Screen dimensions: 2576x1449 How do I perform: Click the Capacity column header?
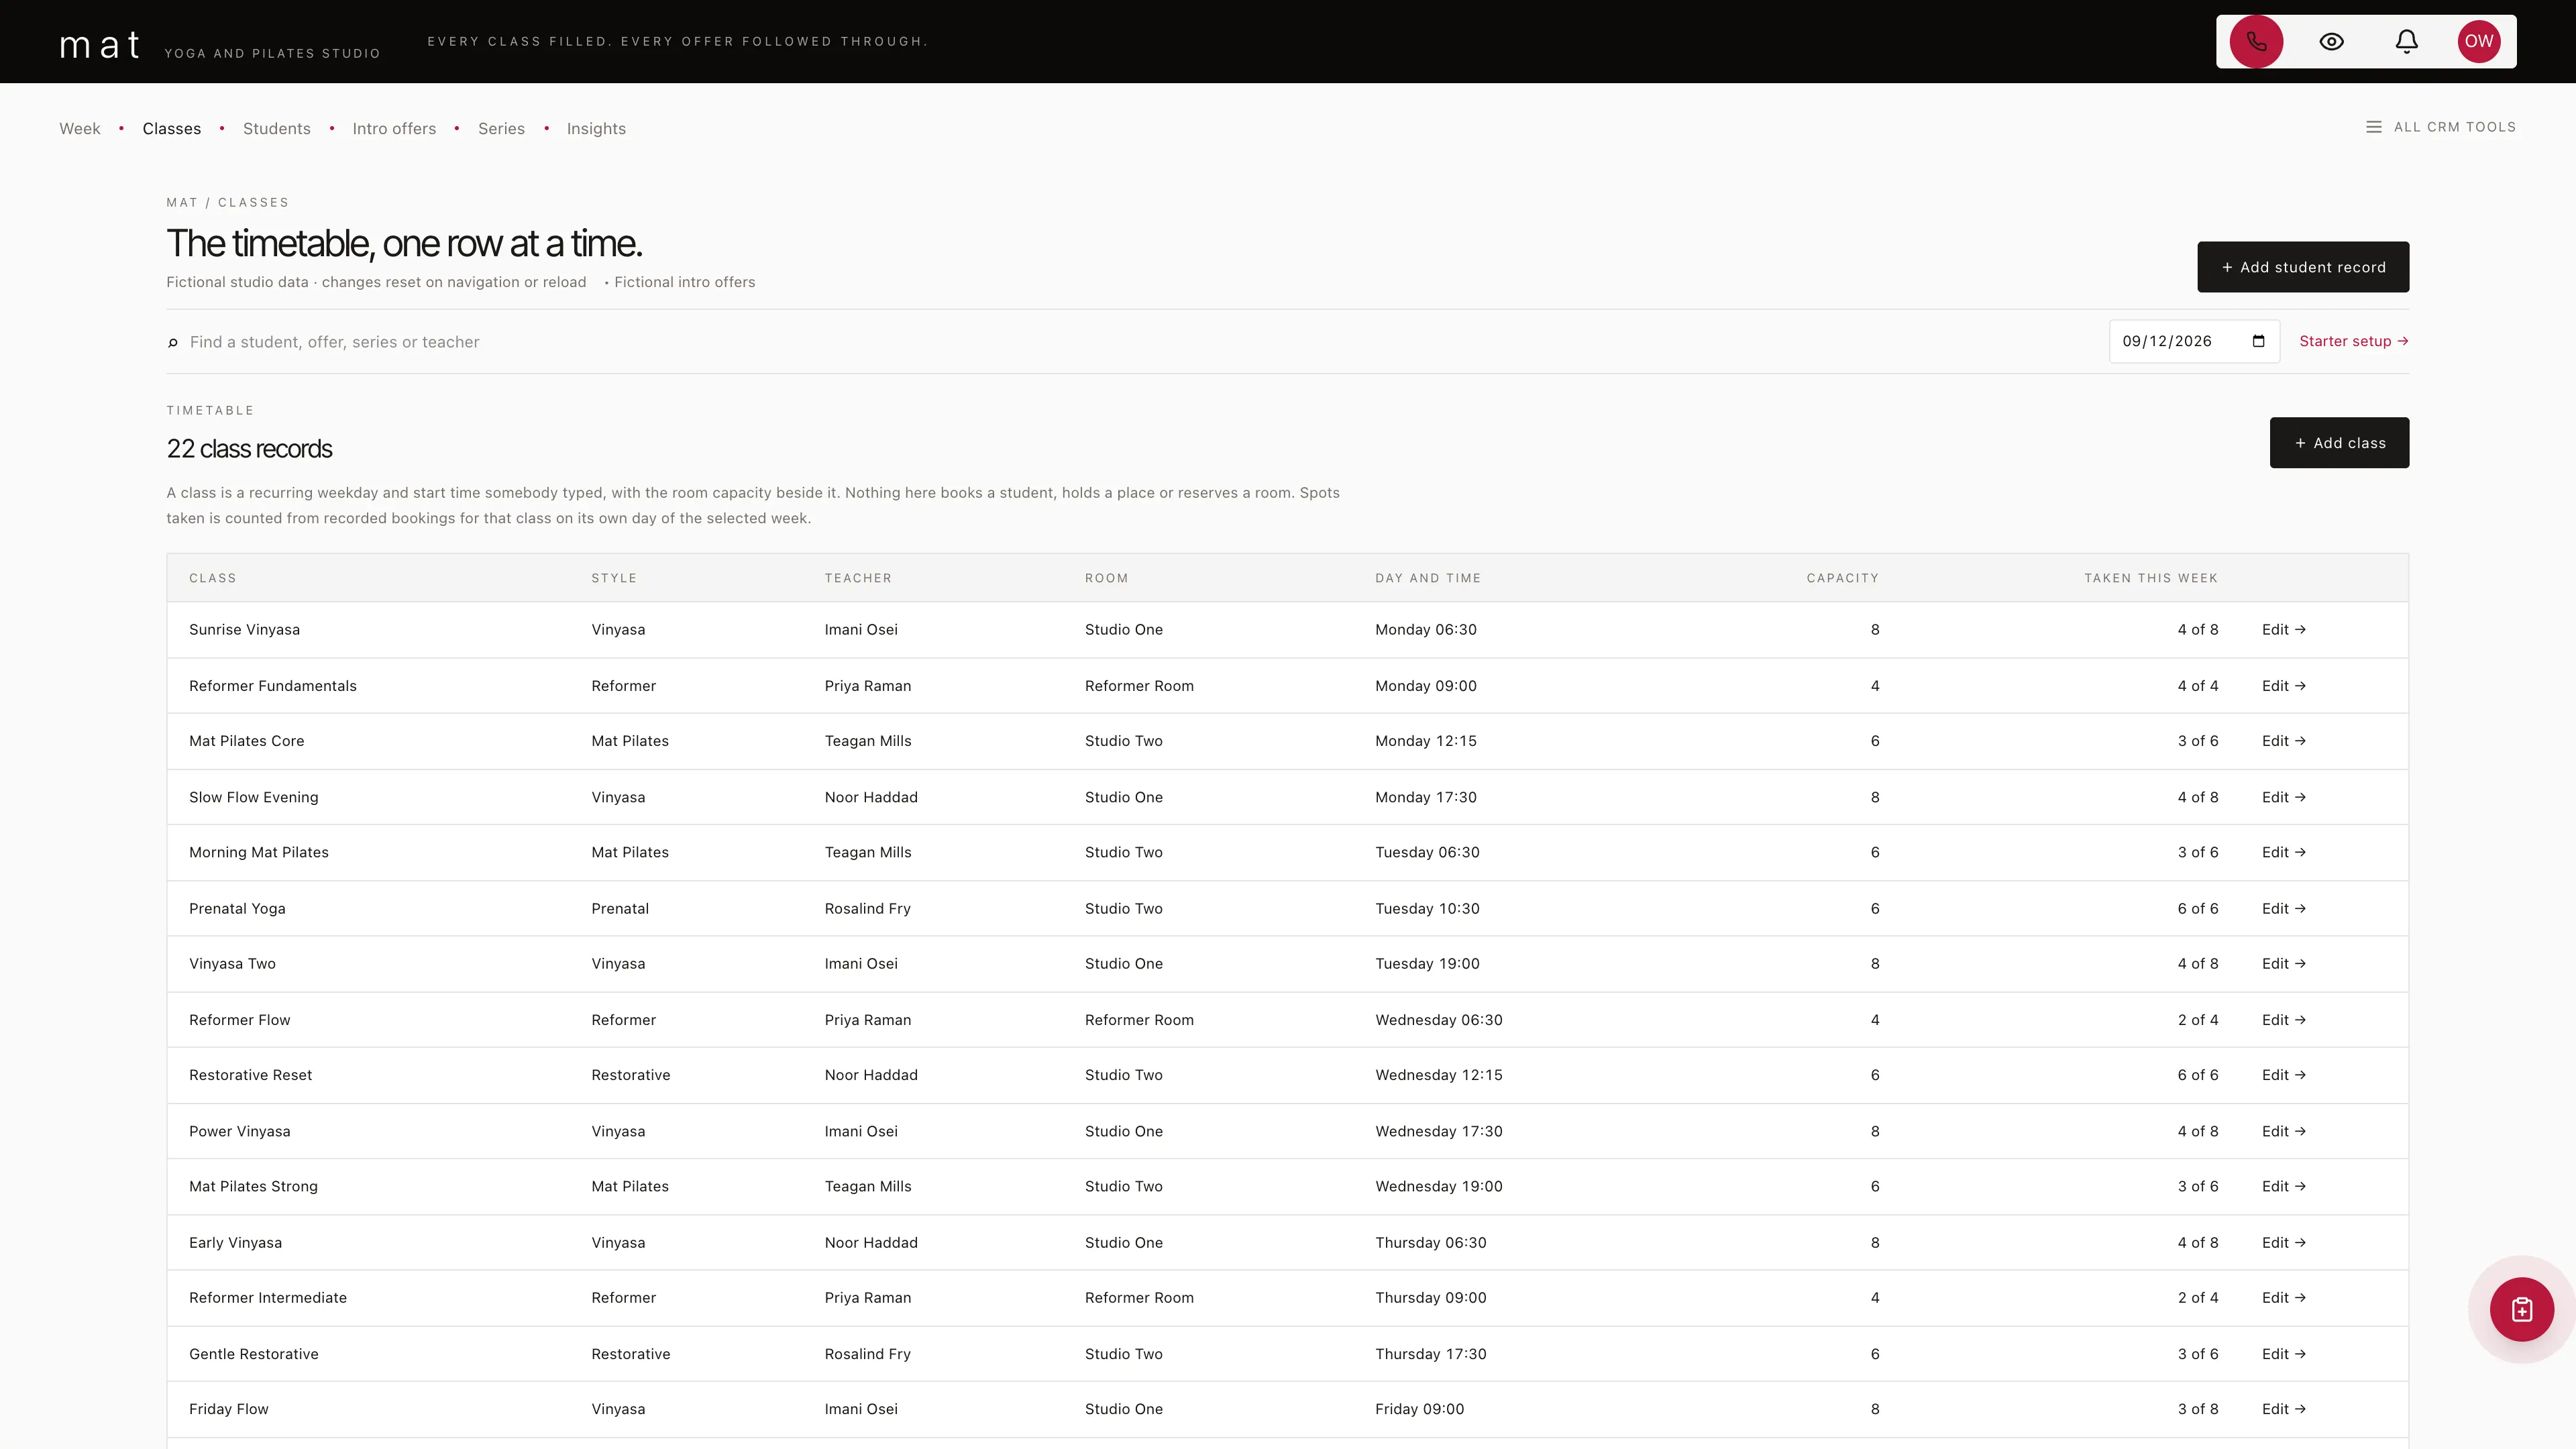(x=1842, y=578)
